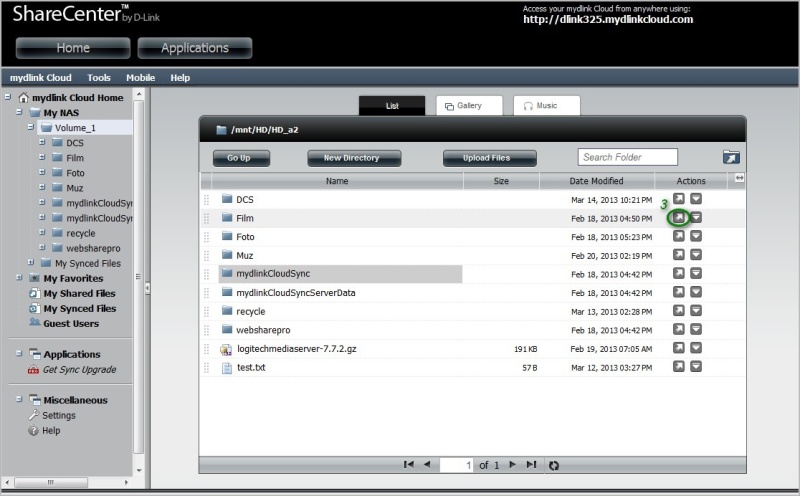Click the Help question mark icon in sidebar
Viewport: 800px width, 496px height.
33,431
